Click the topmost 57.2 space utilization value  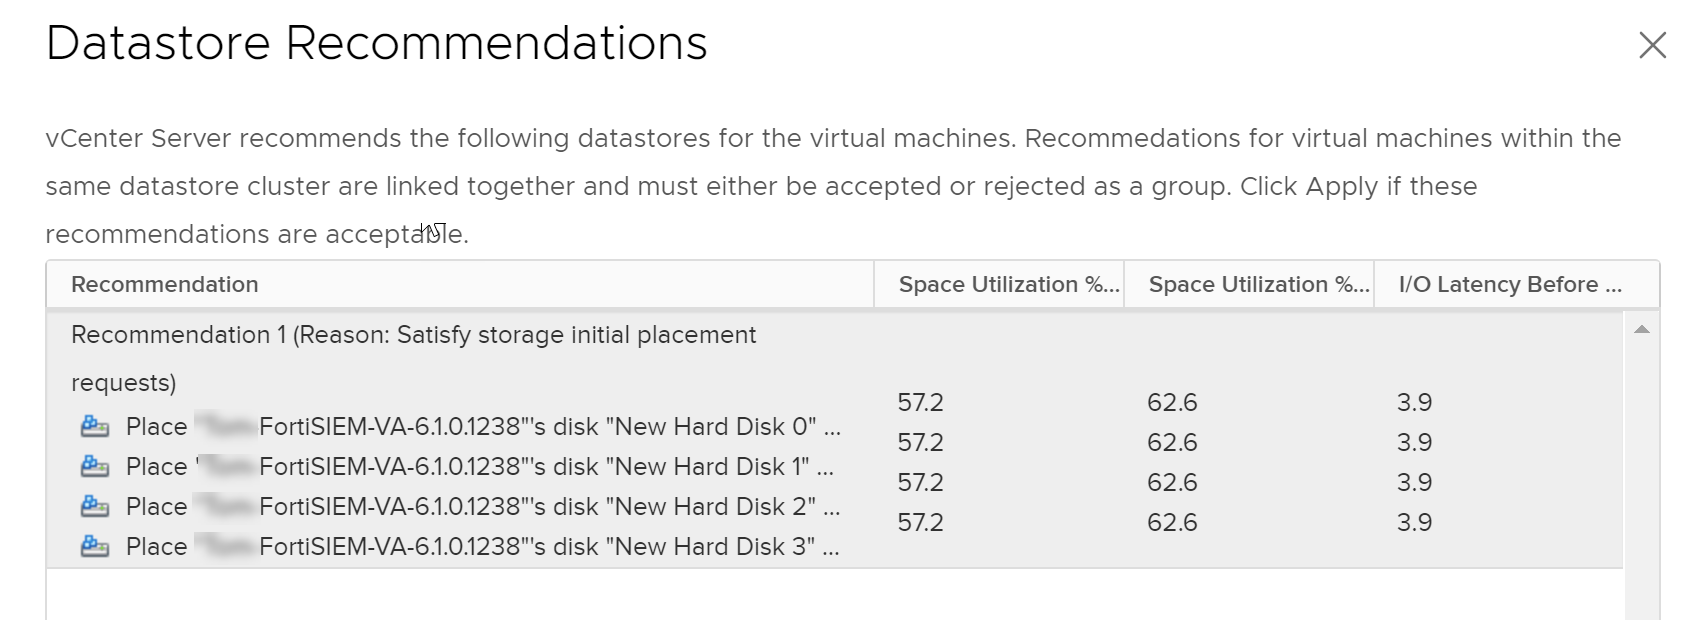(x=920, y=403)
